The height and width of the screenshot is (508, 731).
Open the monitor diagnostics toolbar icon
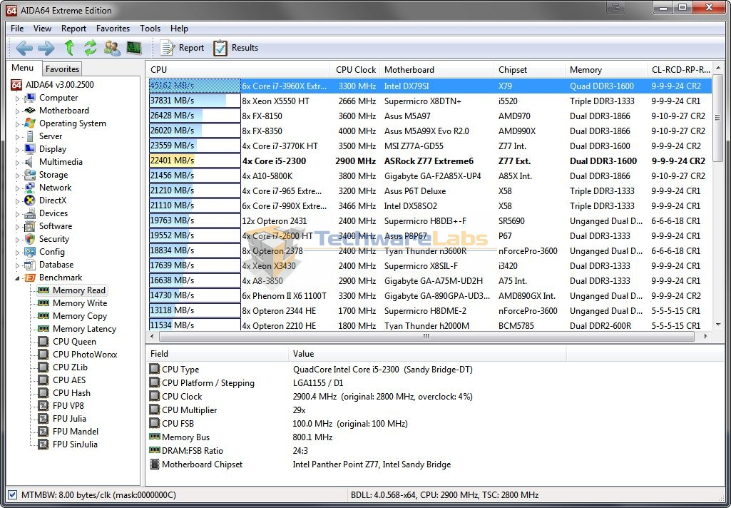click(x=134, y=48)
